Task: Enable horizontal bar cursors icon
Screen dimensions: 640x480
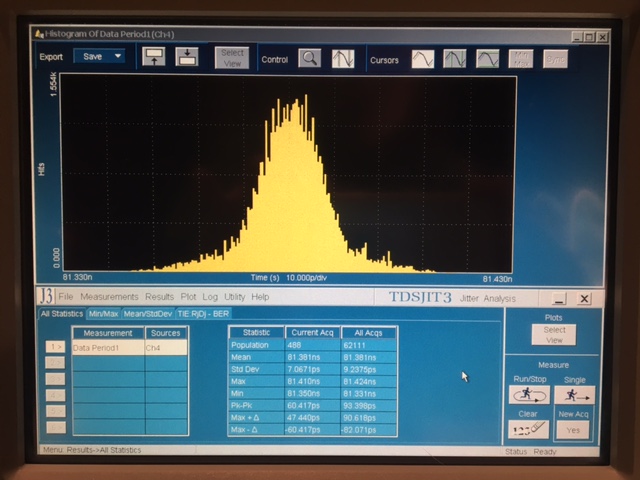Action: (488, 59)
